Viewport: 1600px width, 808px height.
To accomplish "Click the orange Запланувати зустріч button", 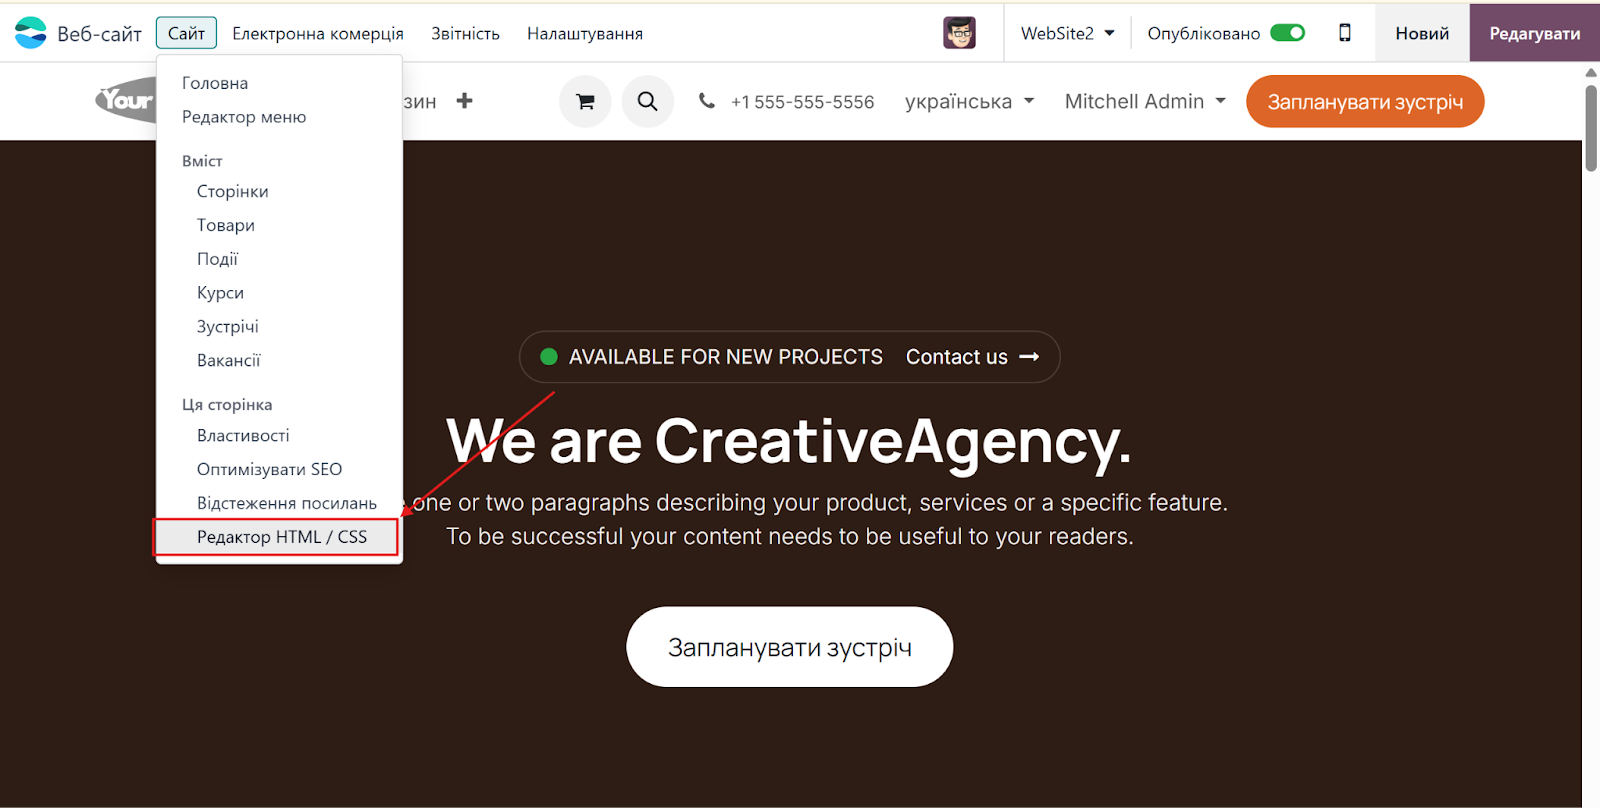I will tap(1365, 101).
